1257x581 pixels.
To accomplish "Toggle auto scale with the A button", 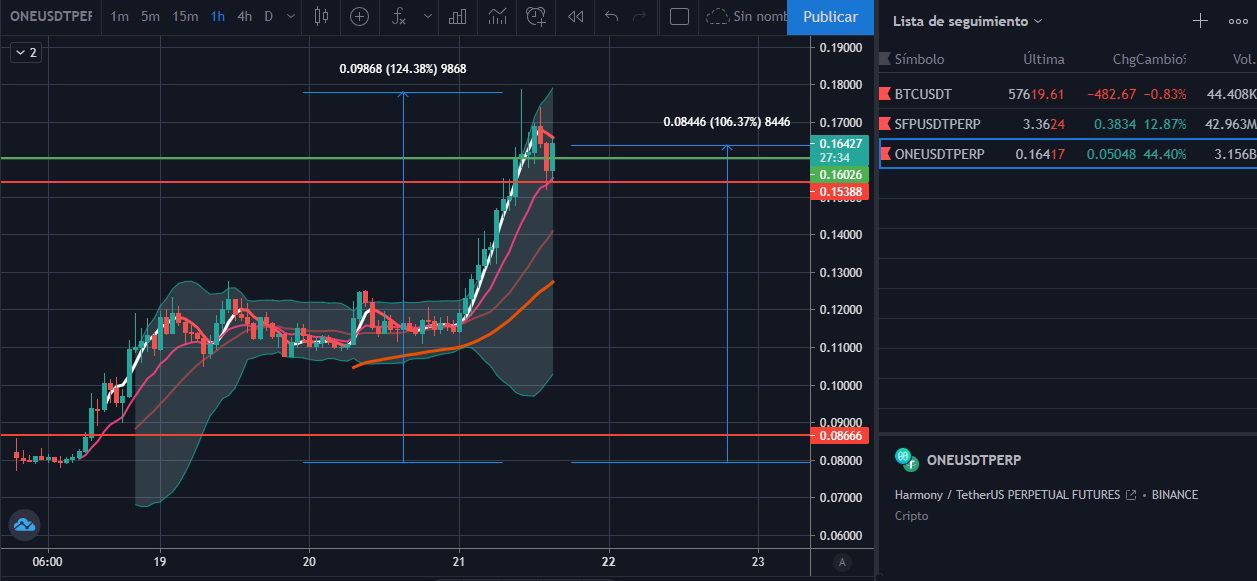I will click(x=842, y=562).
